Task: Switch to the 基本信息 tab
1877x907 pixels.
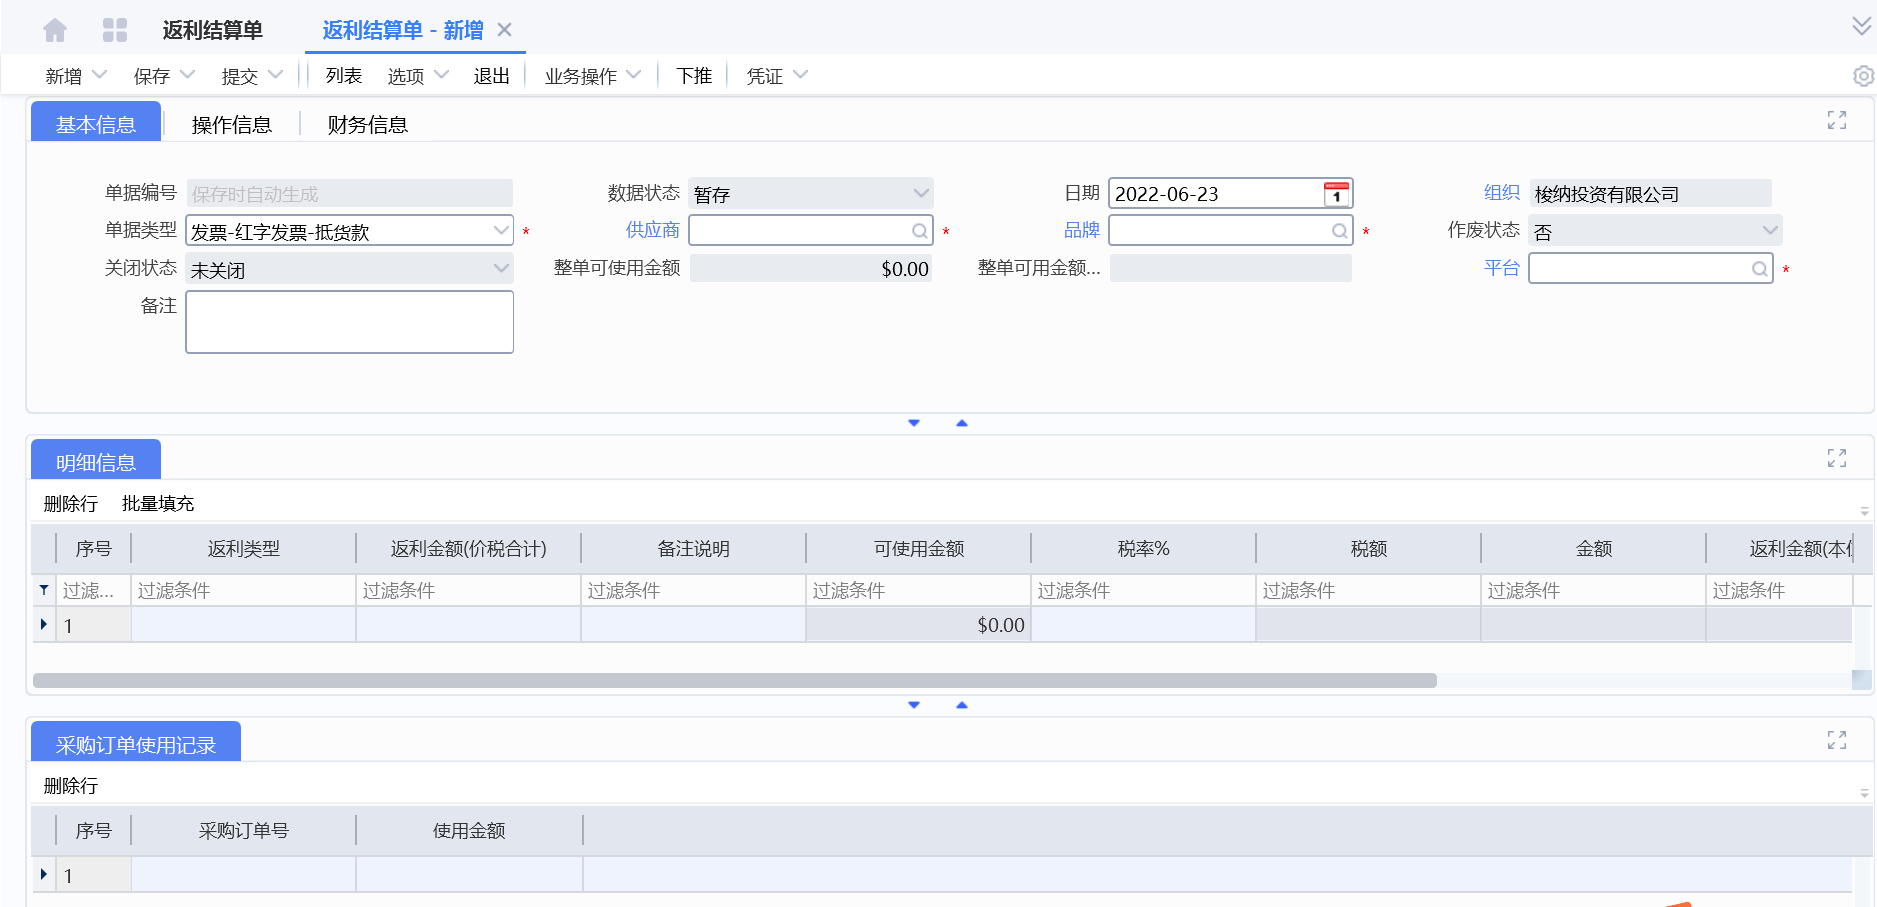Action: 96,123
